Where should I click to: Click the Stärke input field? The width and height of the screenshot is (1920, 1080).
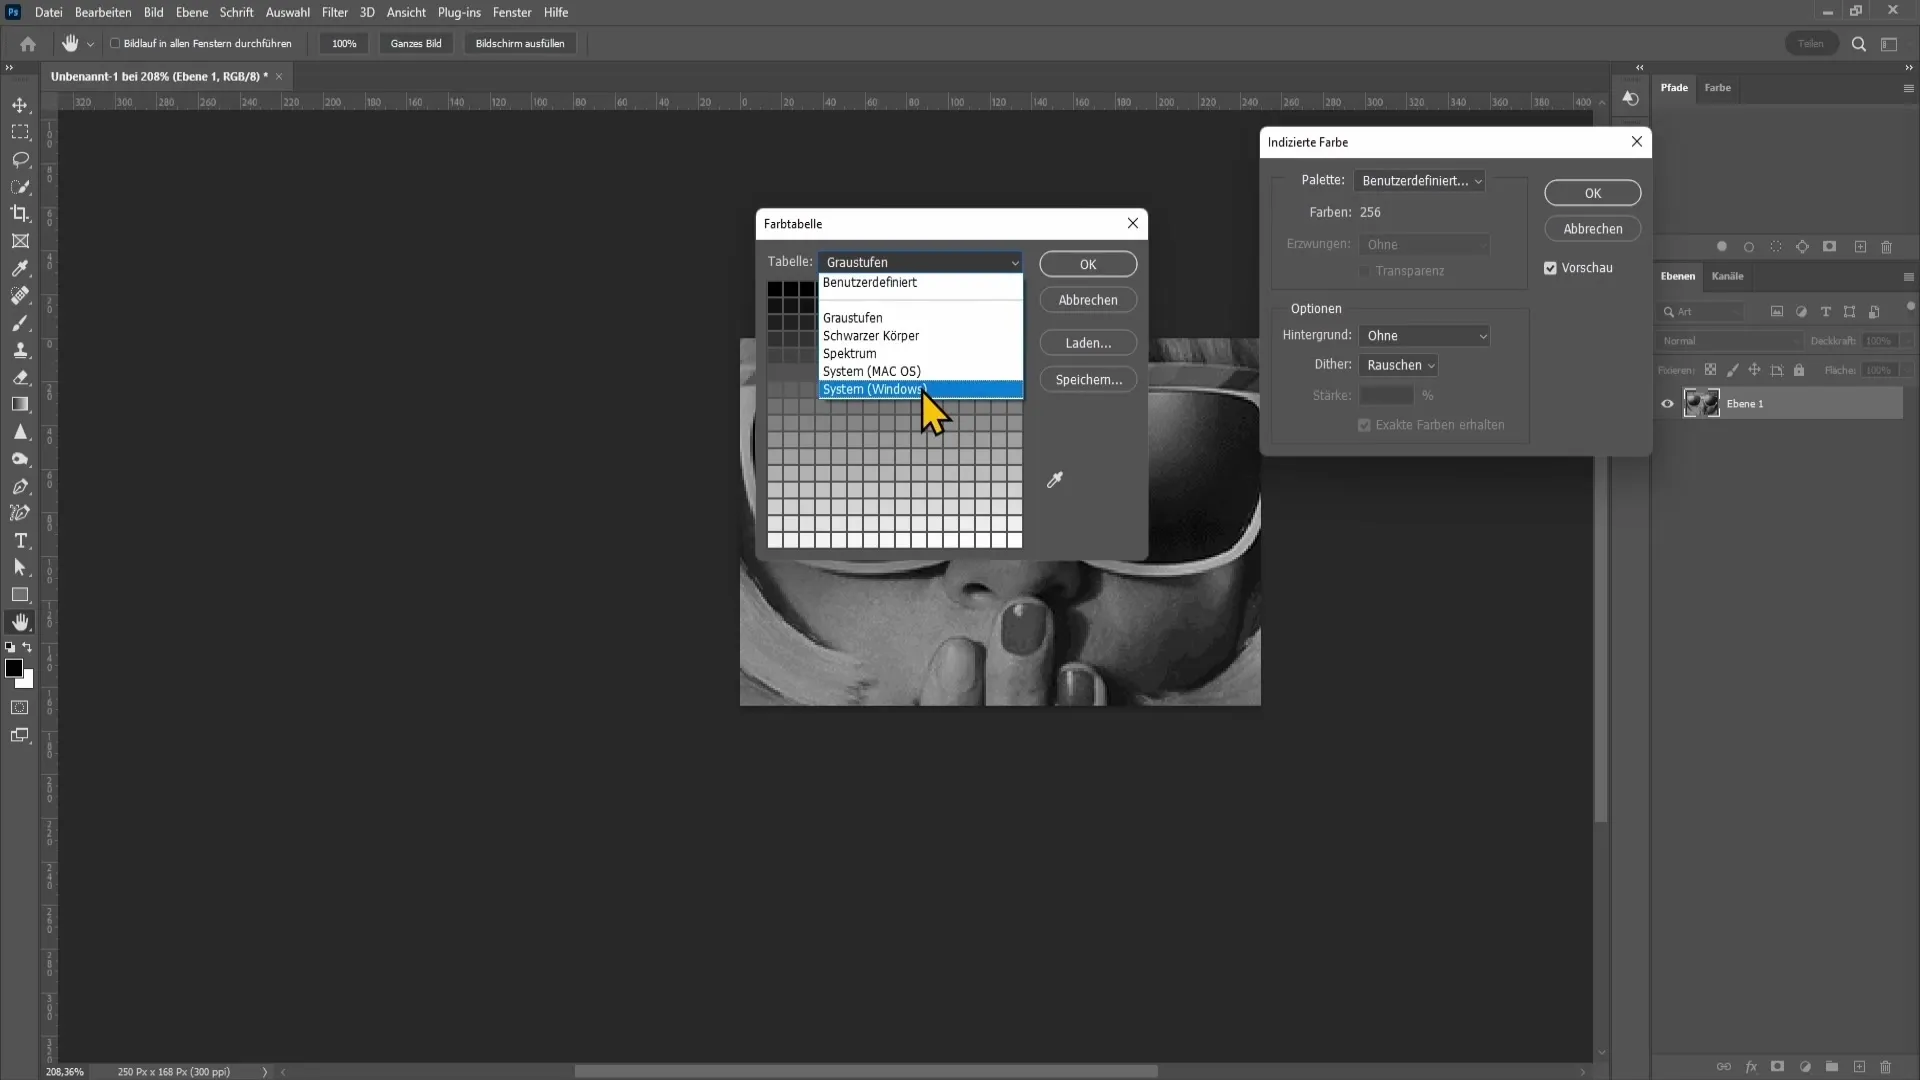click(1386, 396)
